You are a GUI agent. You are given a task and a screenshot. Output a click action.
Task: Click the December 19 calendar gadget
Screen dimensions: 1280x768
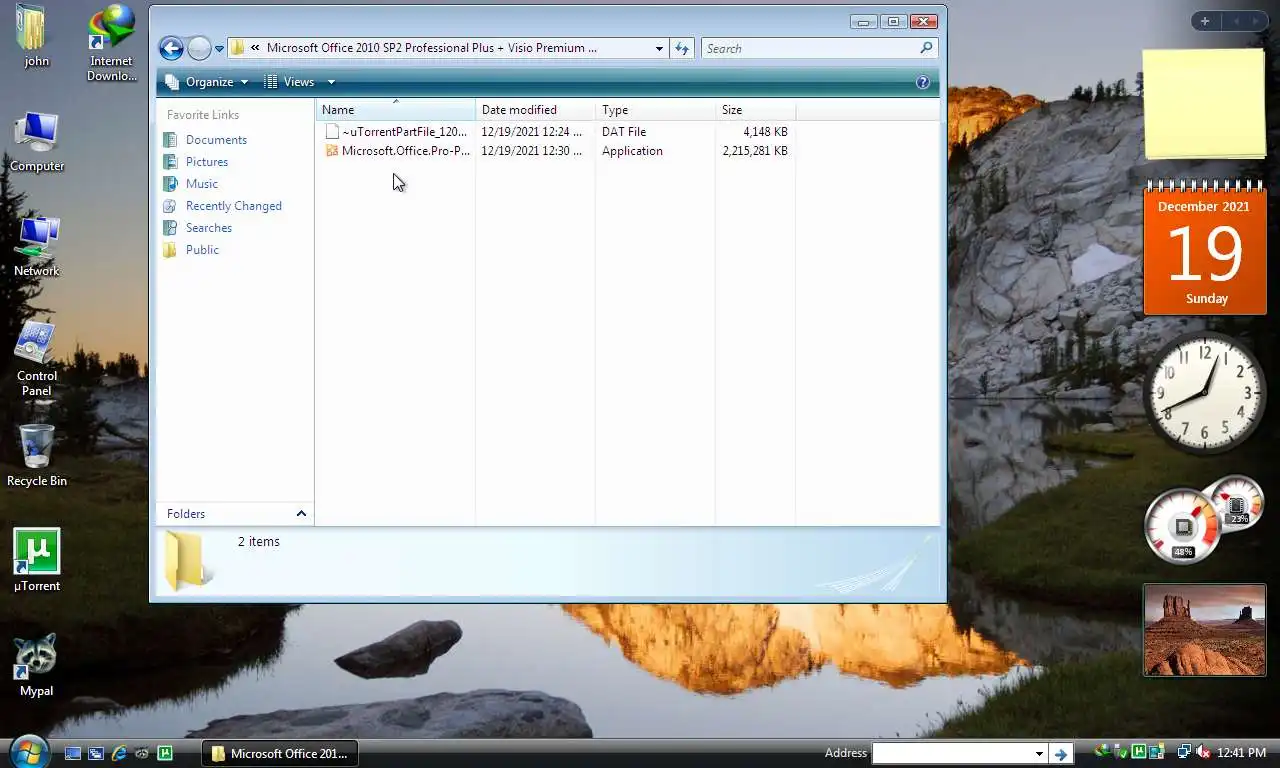1205,249
